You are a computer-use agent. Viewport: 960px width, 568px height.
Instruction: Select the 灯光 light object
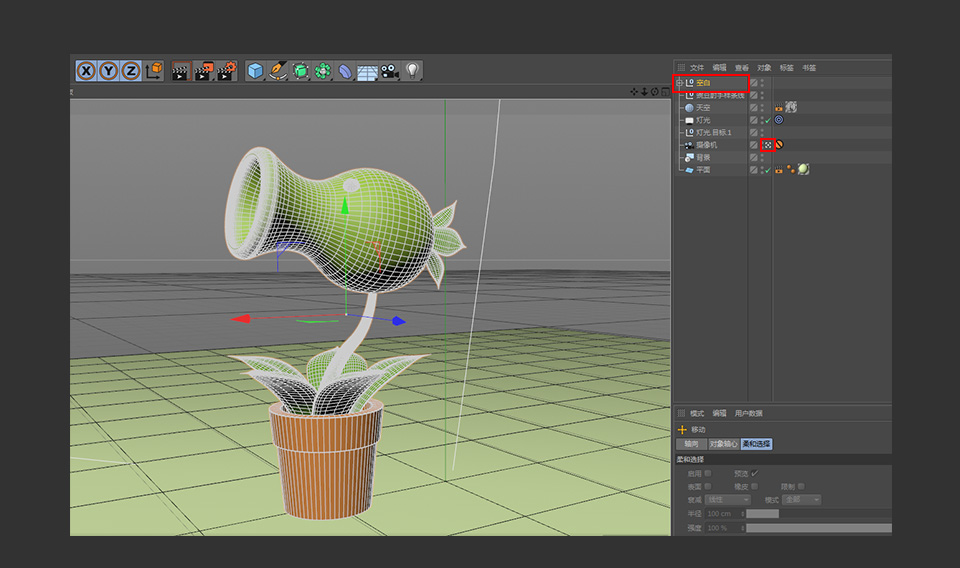703,120
